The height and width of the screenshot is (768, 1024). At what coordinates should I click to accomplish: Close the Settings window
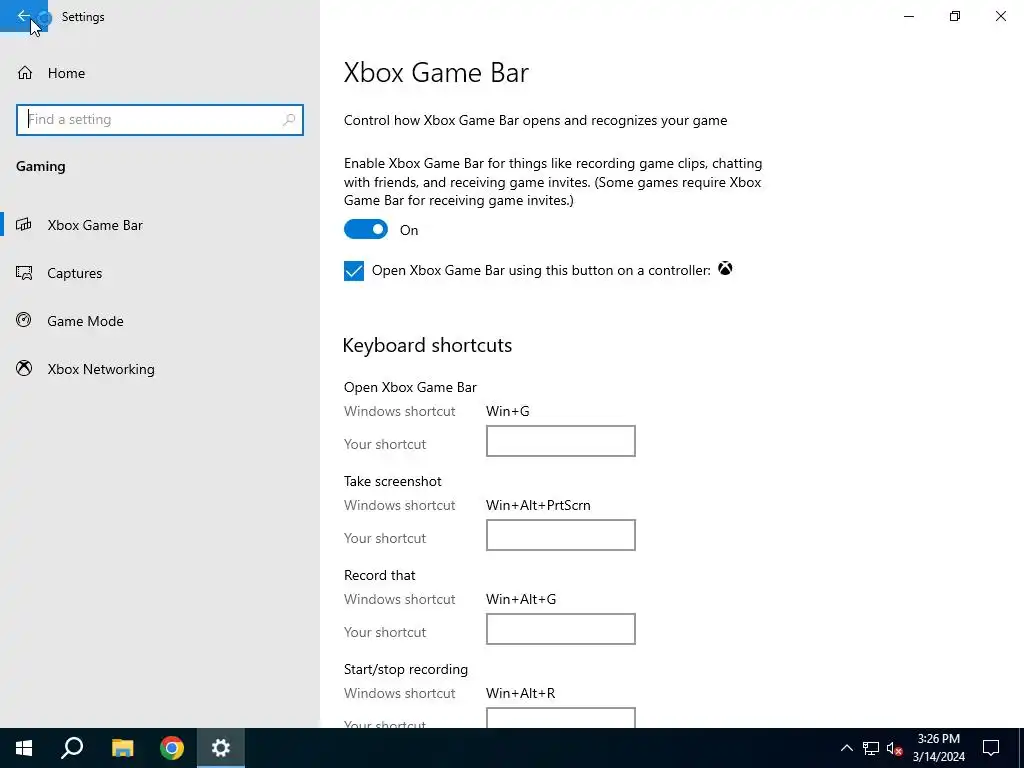click(x=1000, y=16)
